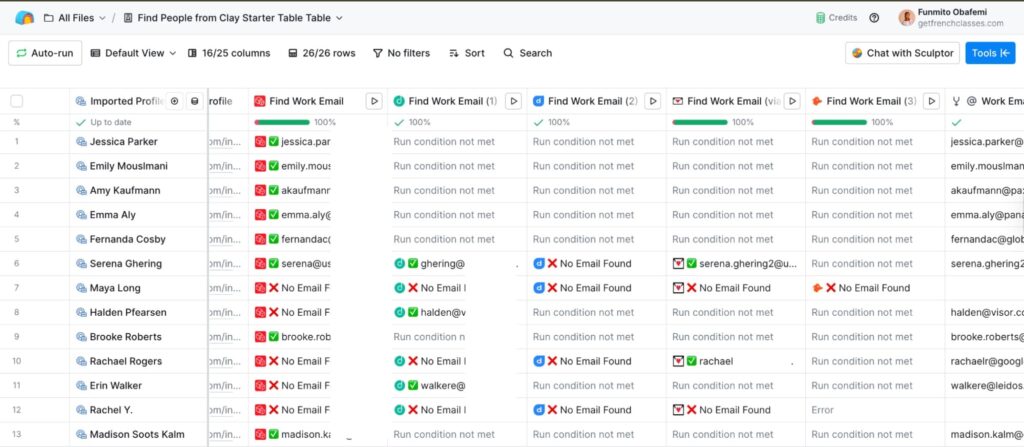Select the Amy Kaufmann cell
This screenshot has width=1024, height=447.
point(138,190)
